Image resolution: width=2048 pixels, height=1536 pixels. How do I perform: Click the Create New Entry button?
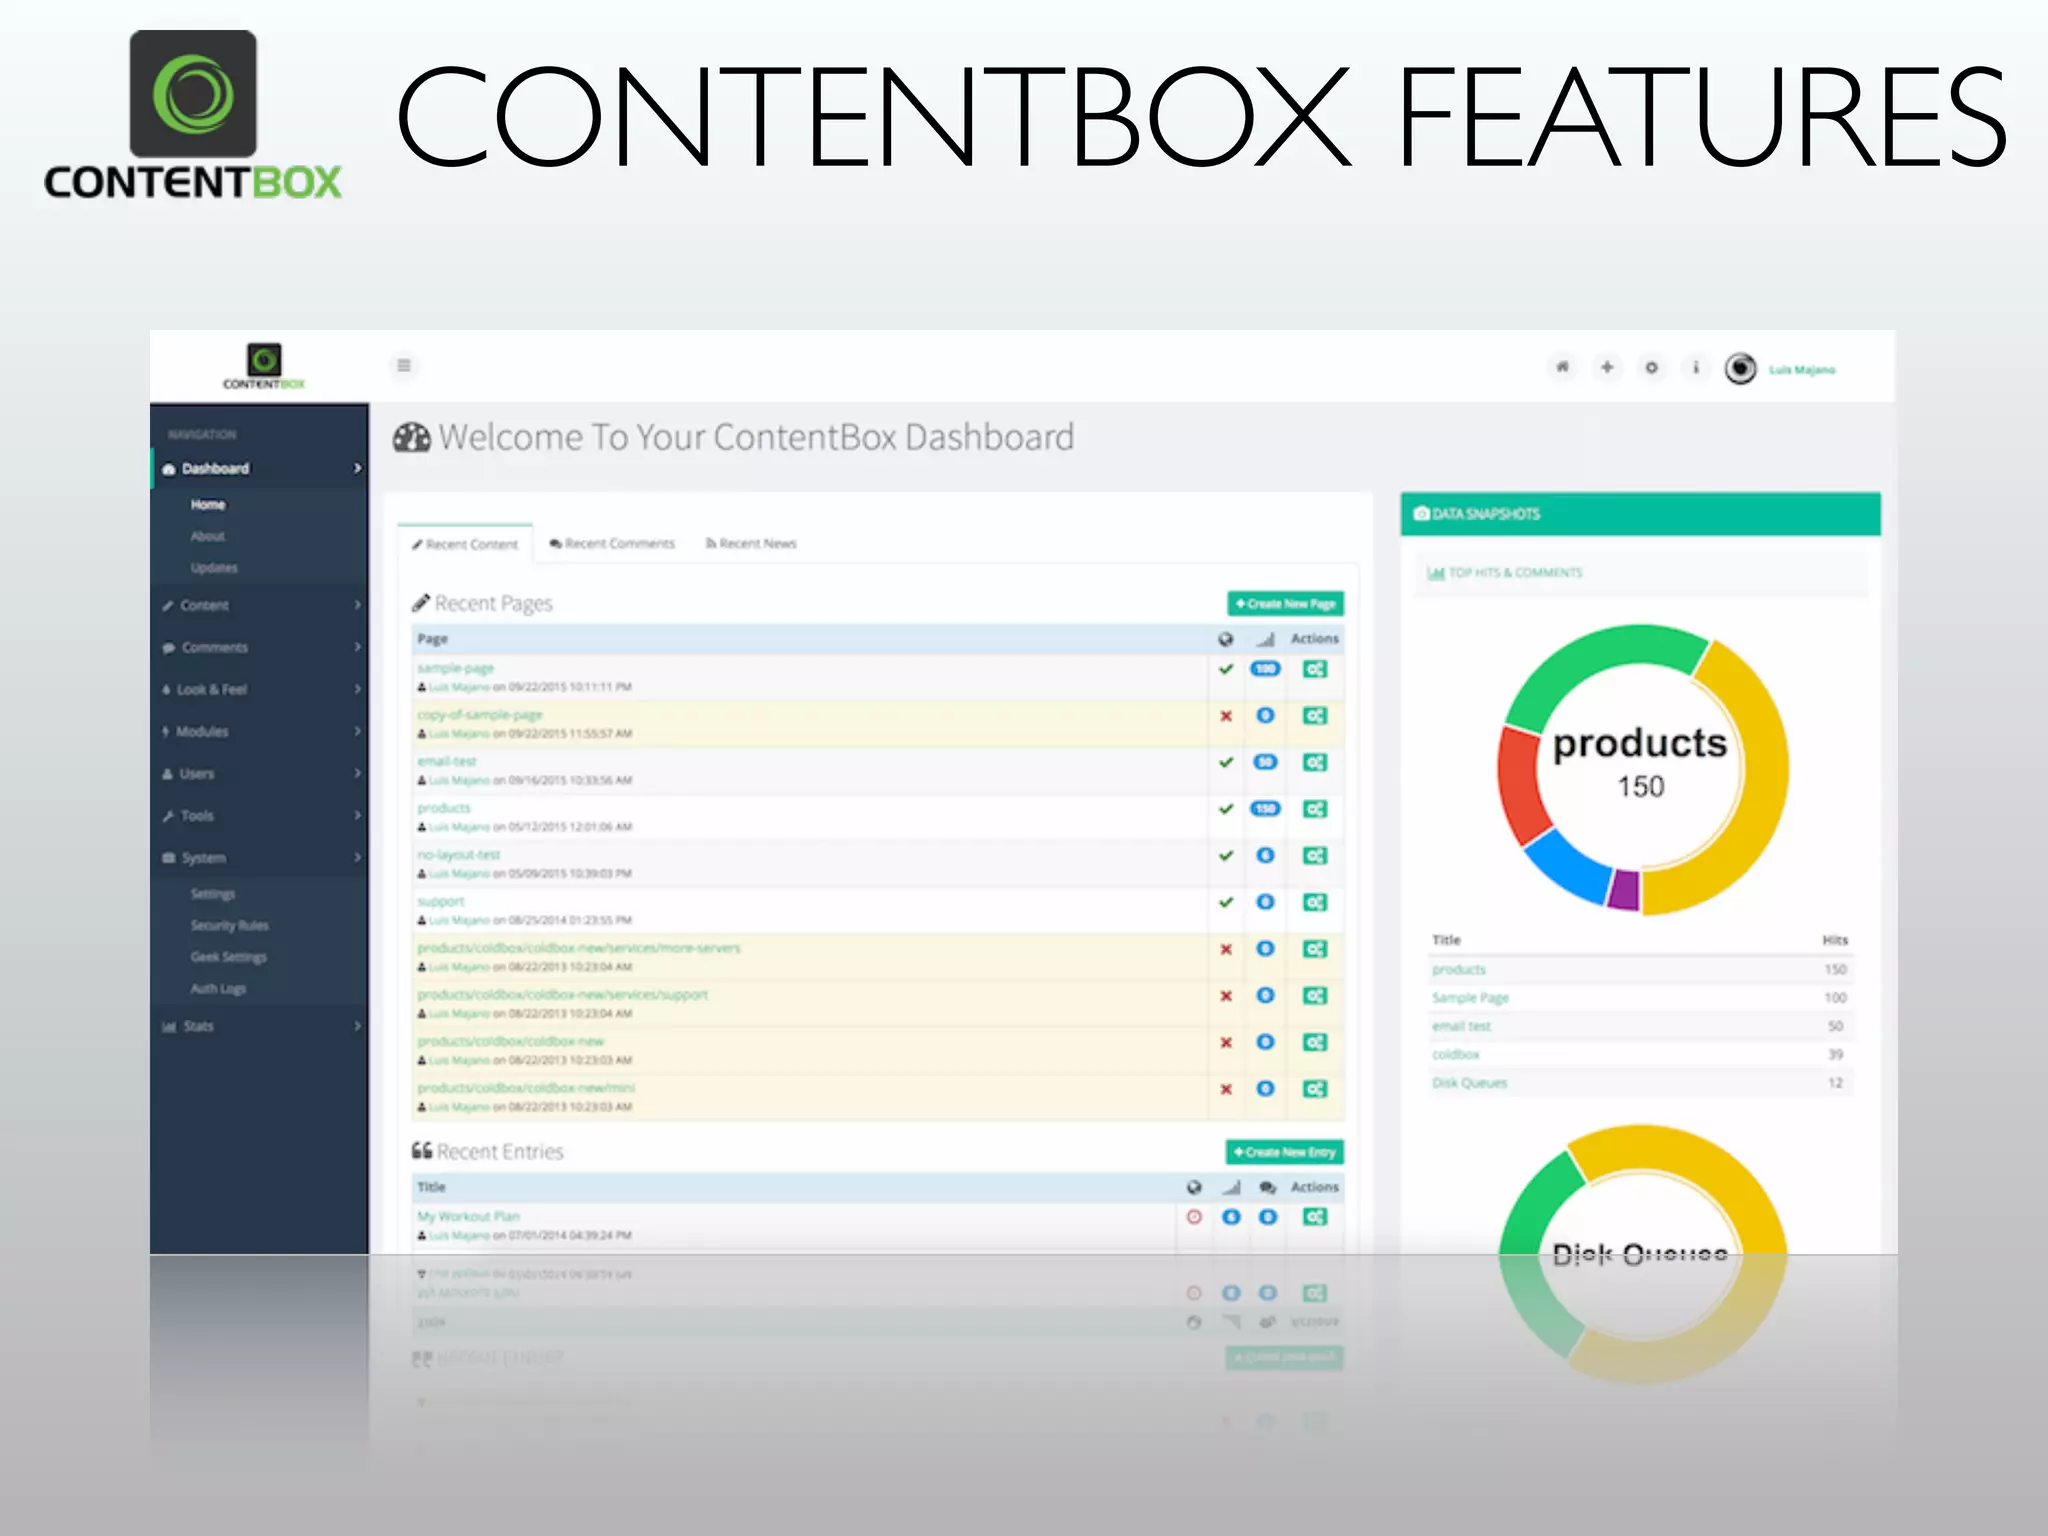pyautogui.click(x=1285, y=1152)
